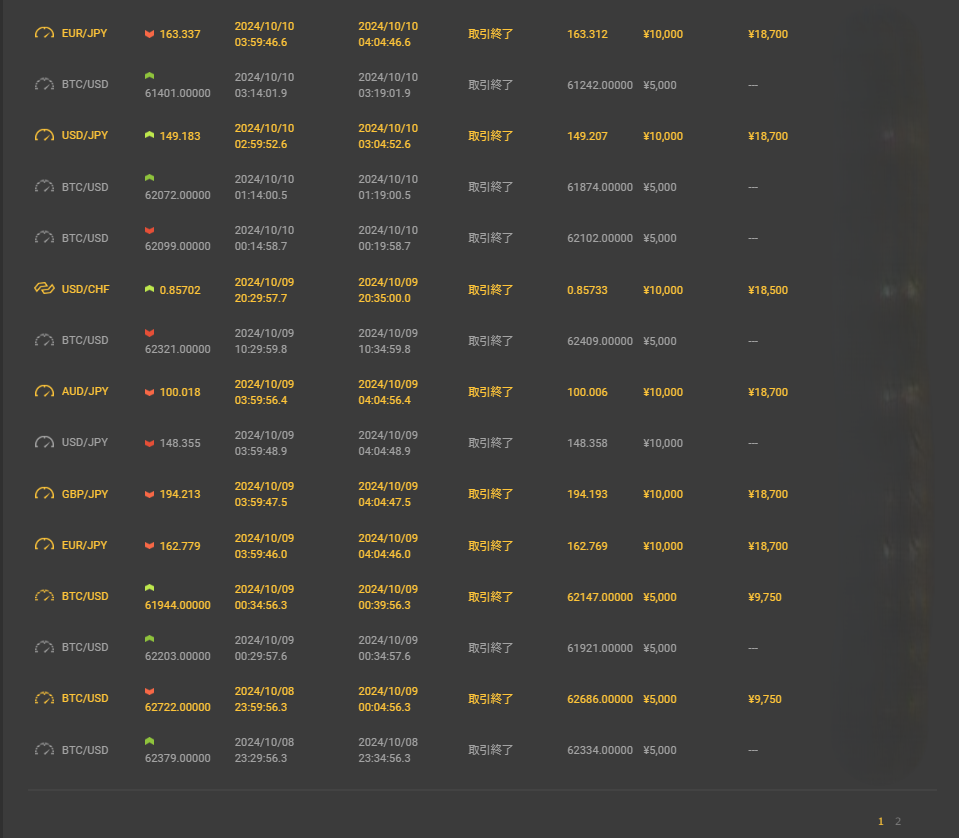Click the red down arrow at 194.213
Screen dimensions: 959x838
pyautogui.click(x=149, y=494)
